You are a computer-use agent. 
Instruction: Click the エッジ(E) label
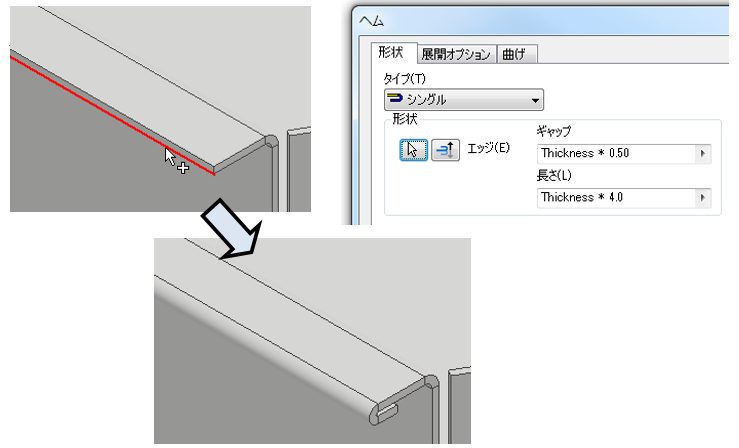click(x=488, y=148)
